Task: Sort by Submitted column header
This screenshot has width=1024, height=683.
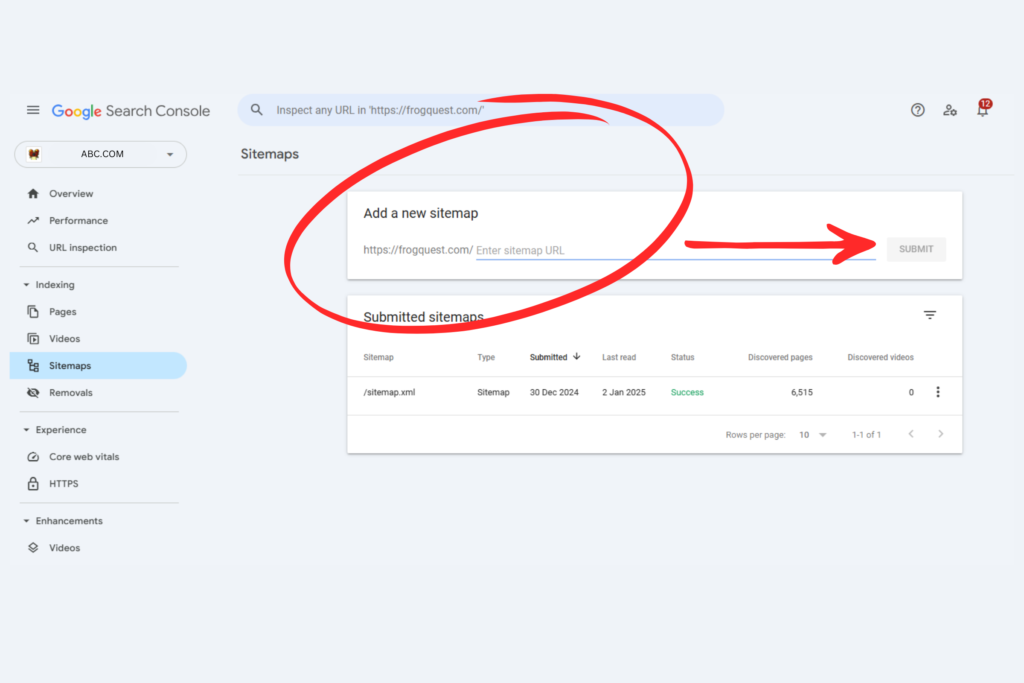Action: (549, 357)
